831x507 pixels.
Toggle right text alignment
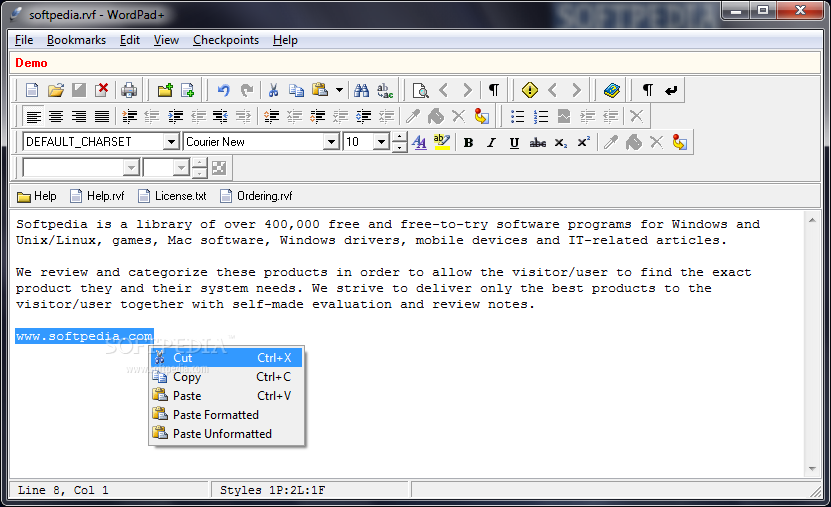[79, 116]
